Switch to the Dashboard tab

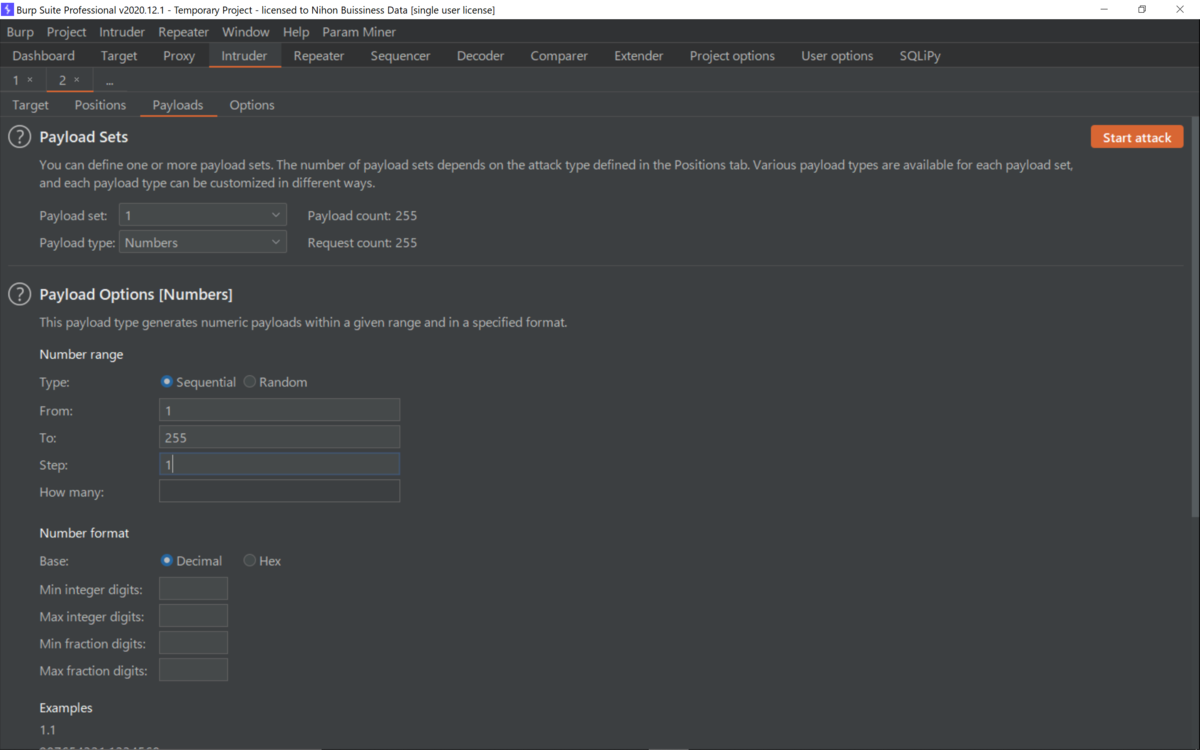pos(44,56)
